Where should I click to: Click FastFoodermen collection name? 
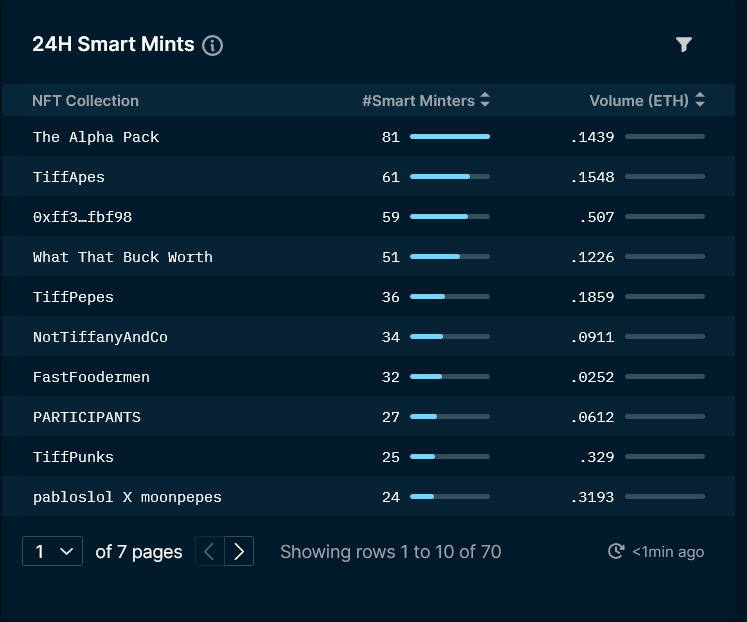91,377
